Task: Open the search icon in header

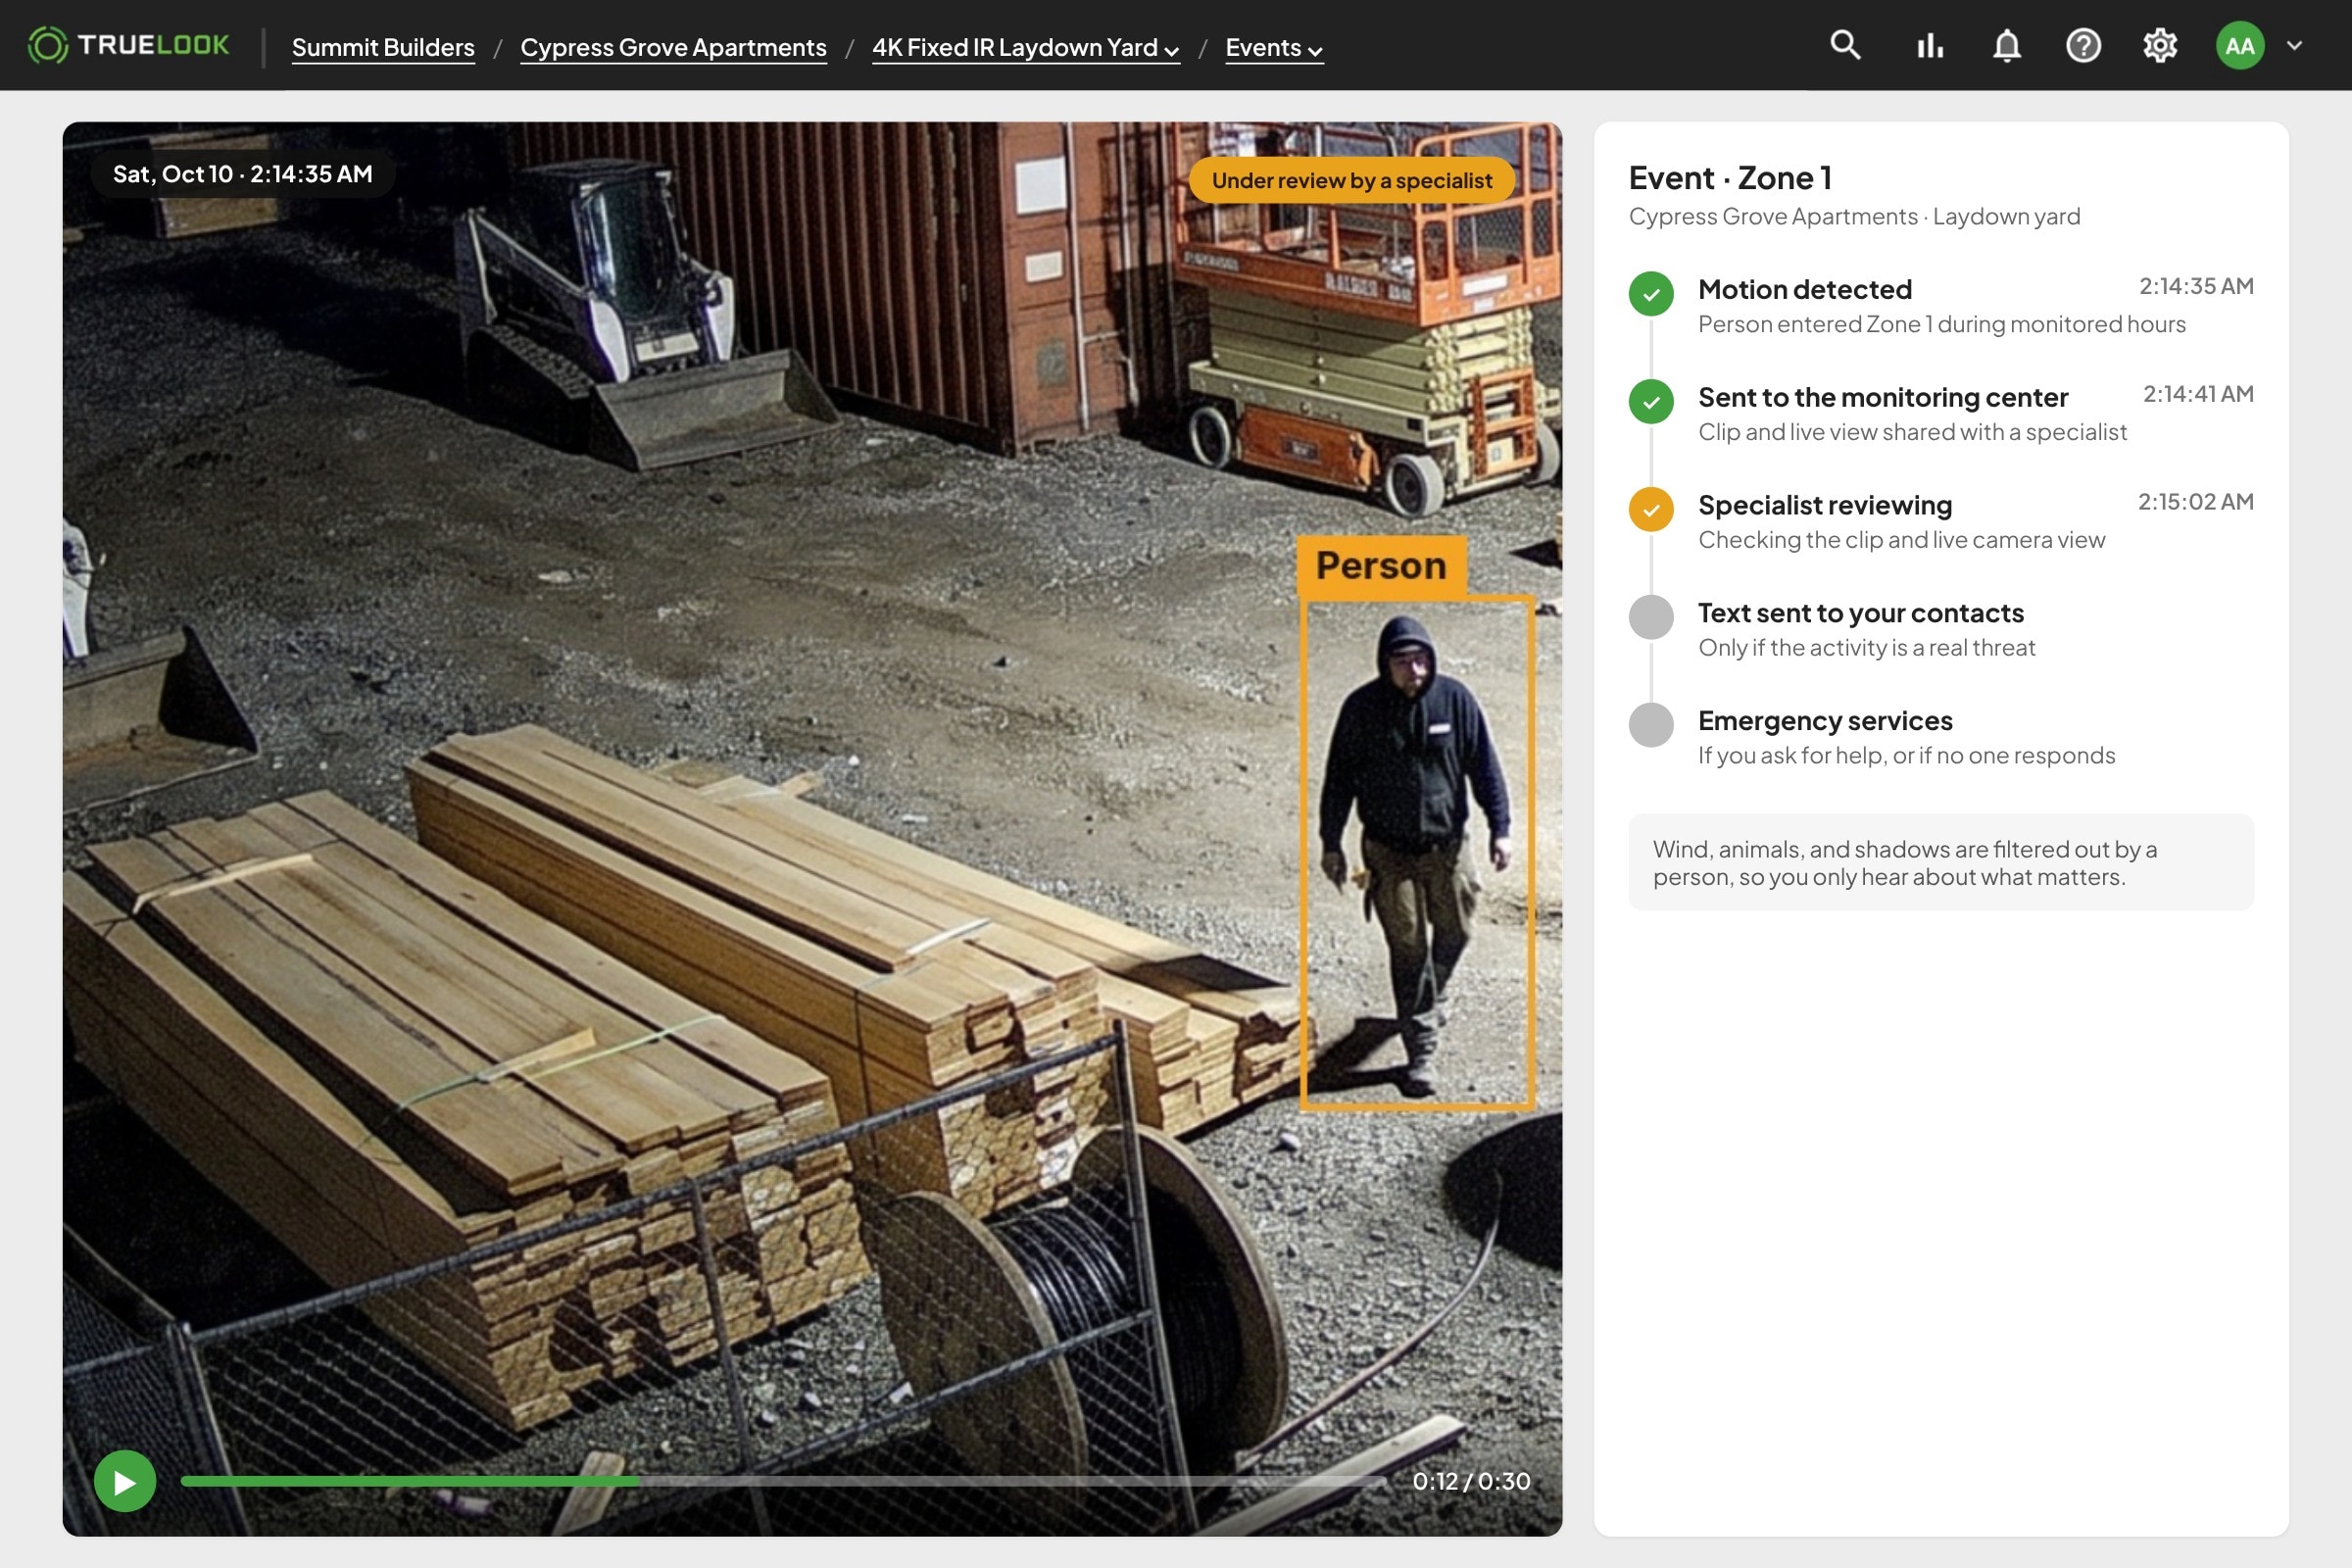Action: (x=1845, y=45)
